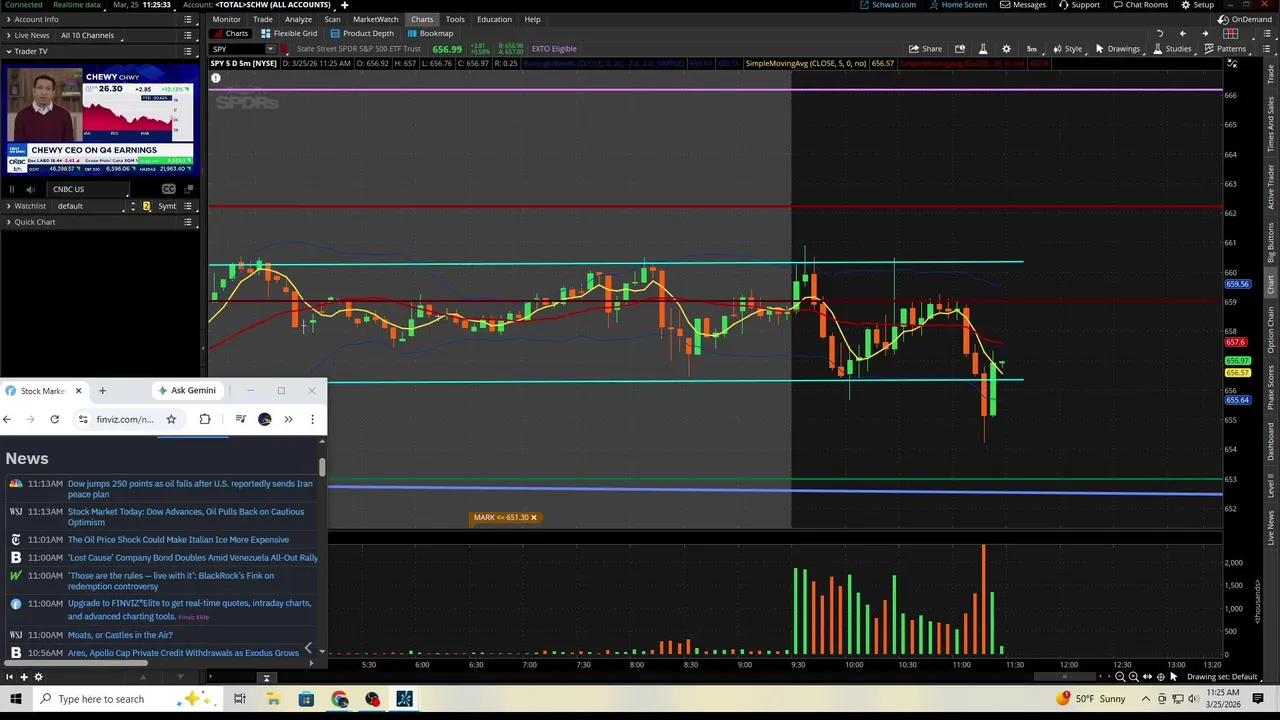Open the Studies menu
The image size is (1280, 720).
[x=1171, y=49]
